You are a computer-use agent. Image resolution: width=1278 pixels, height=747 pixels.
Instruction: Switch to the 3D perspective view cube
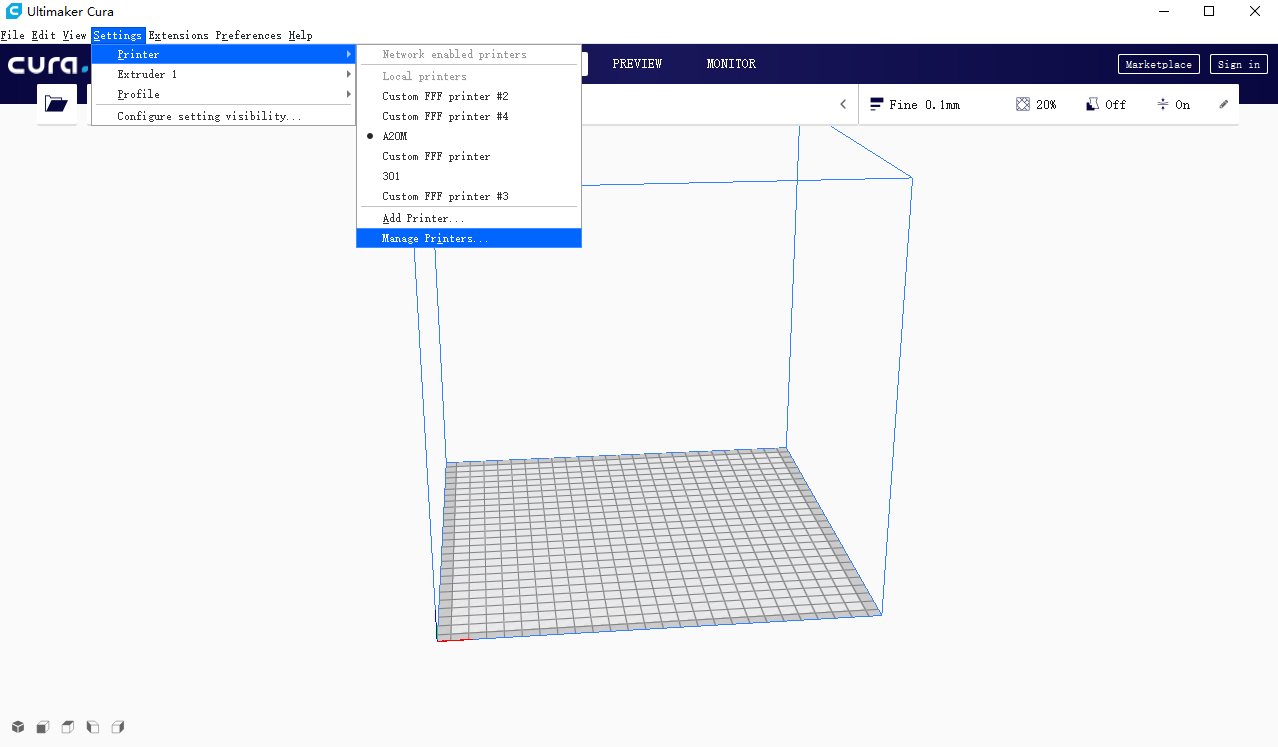tap(18, 727)
